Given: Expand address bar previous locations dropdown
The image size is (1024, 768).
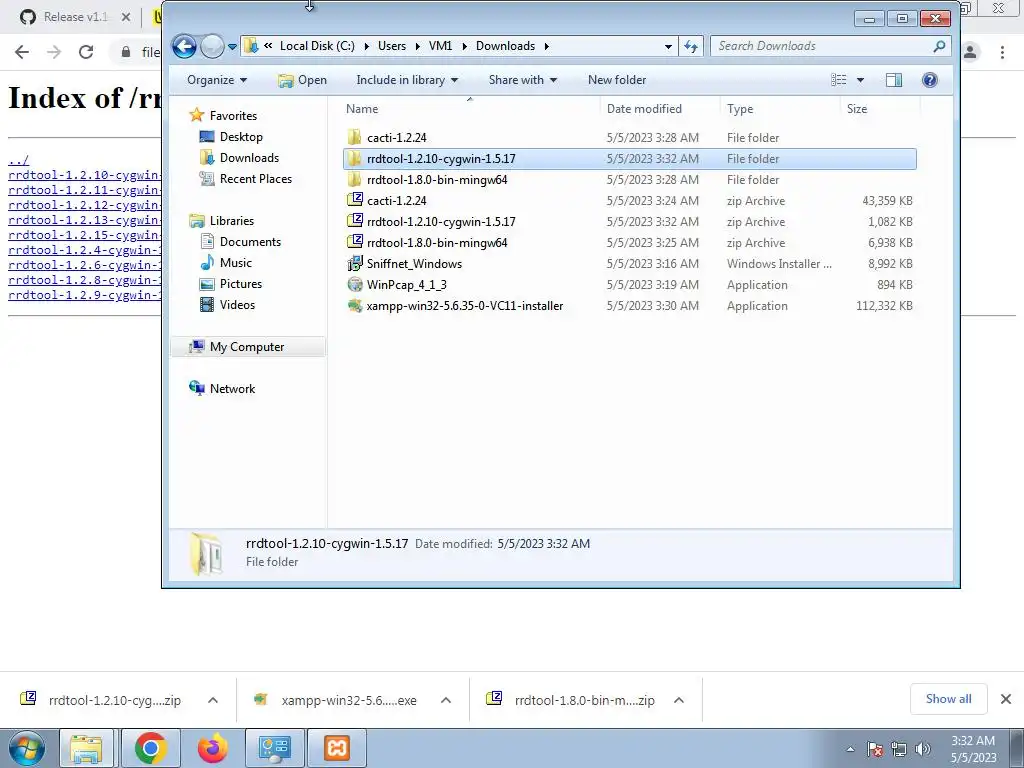Looking at the screenshot, I should coord(668,46).
